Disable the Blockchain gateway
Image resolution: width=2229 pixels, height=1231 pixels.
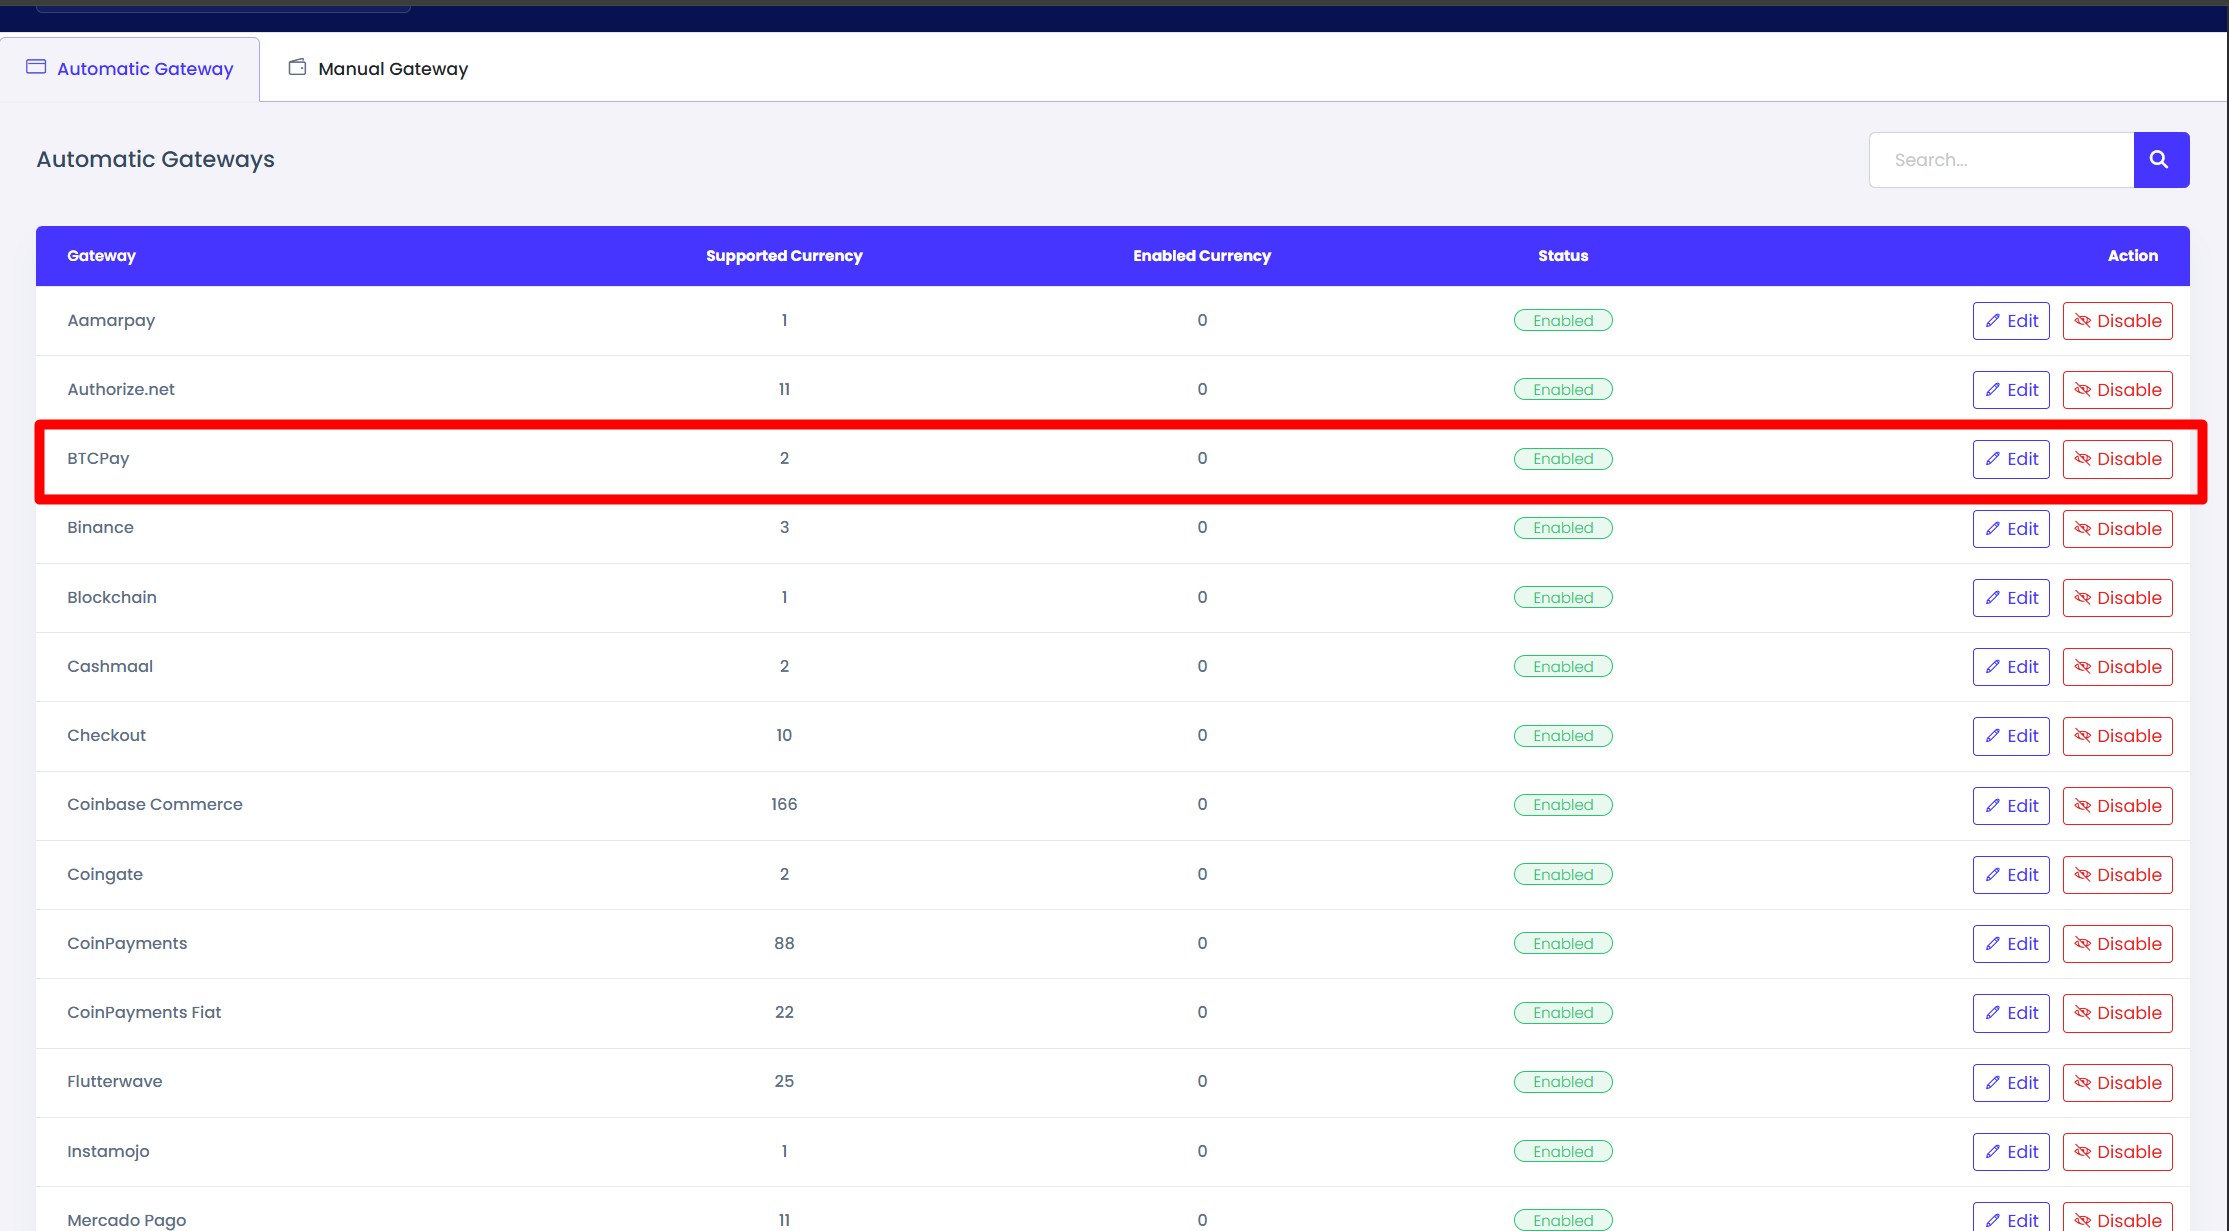(2118, 598)
